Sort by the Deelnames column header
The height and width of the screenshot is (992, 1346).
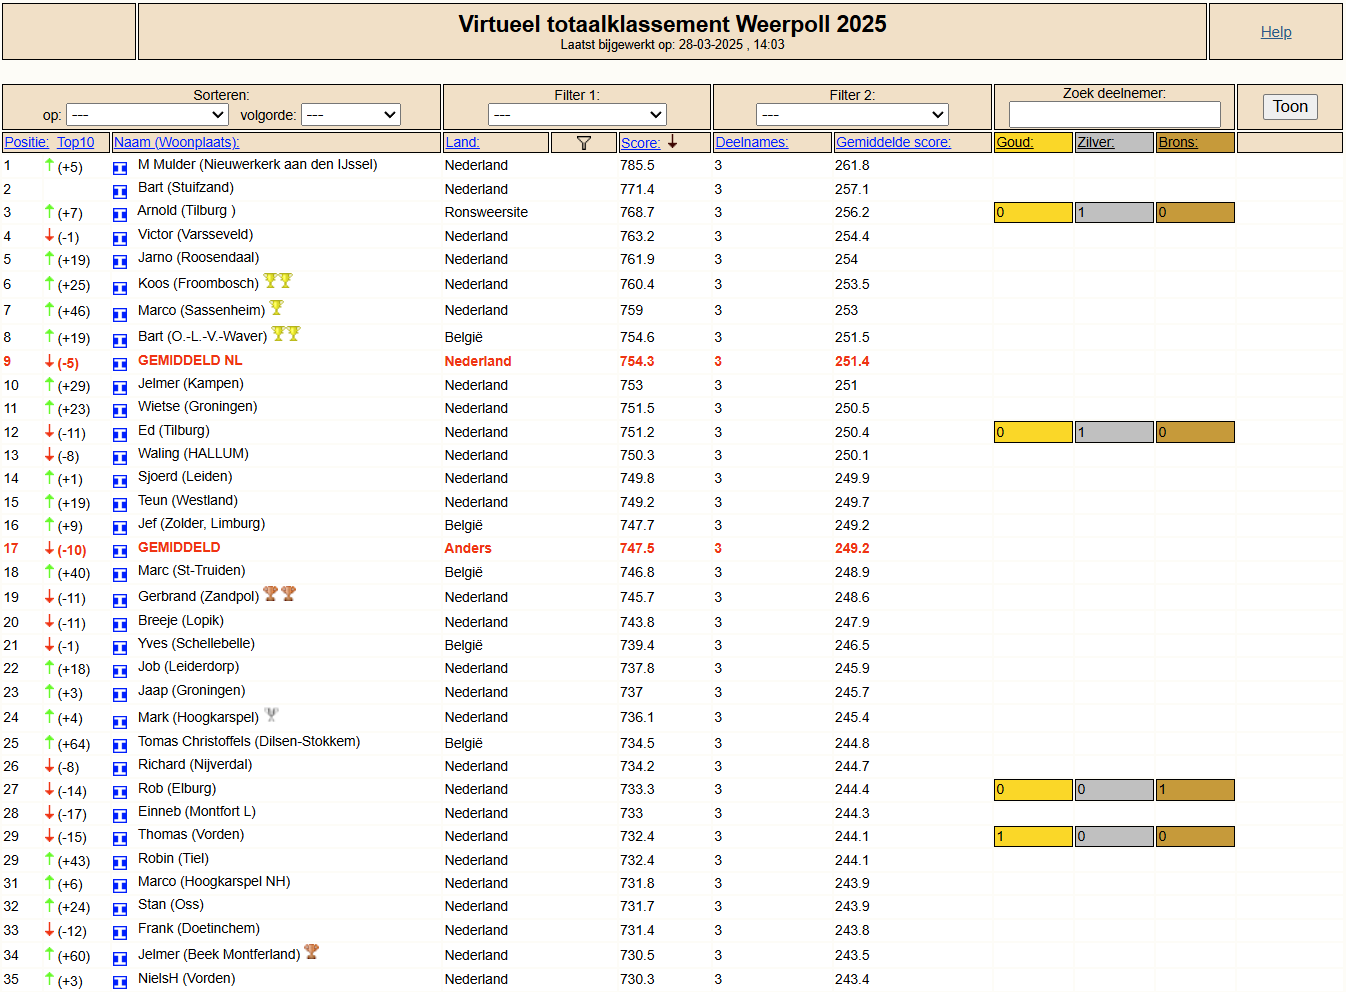(x=752, y=143)
